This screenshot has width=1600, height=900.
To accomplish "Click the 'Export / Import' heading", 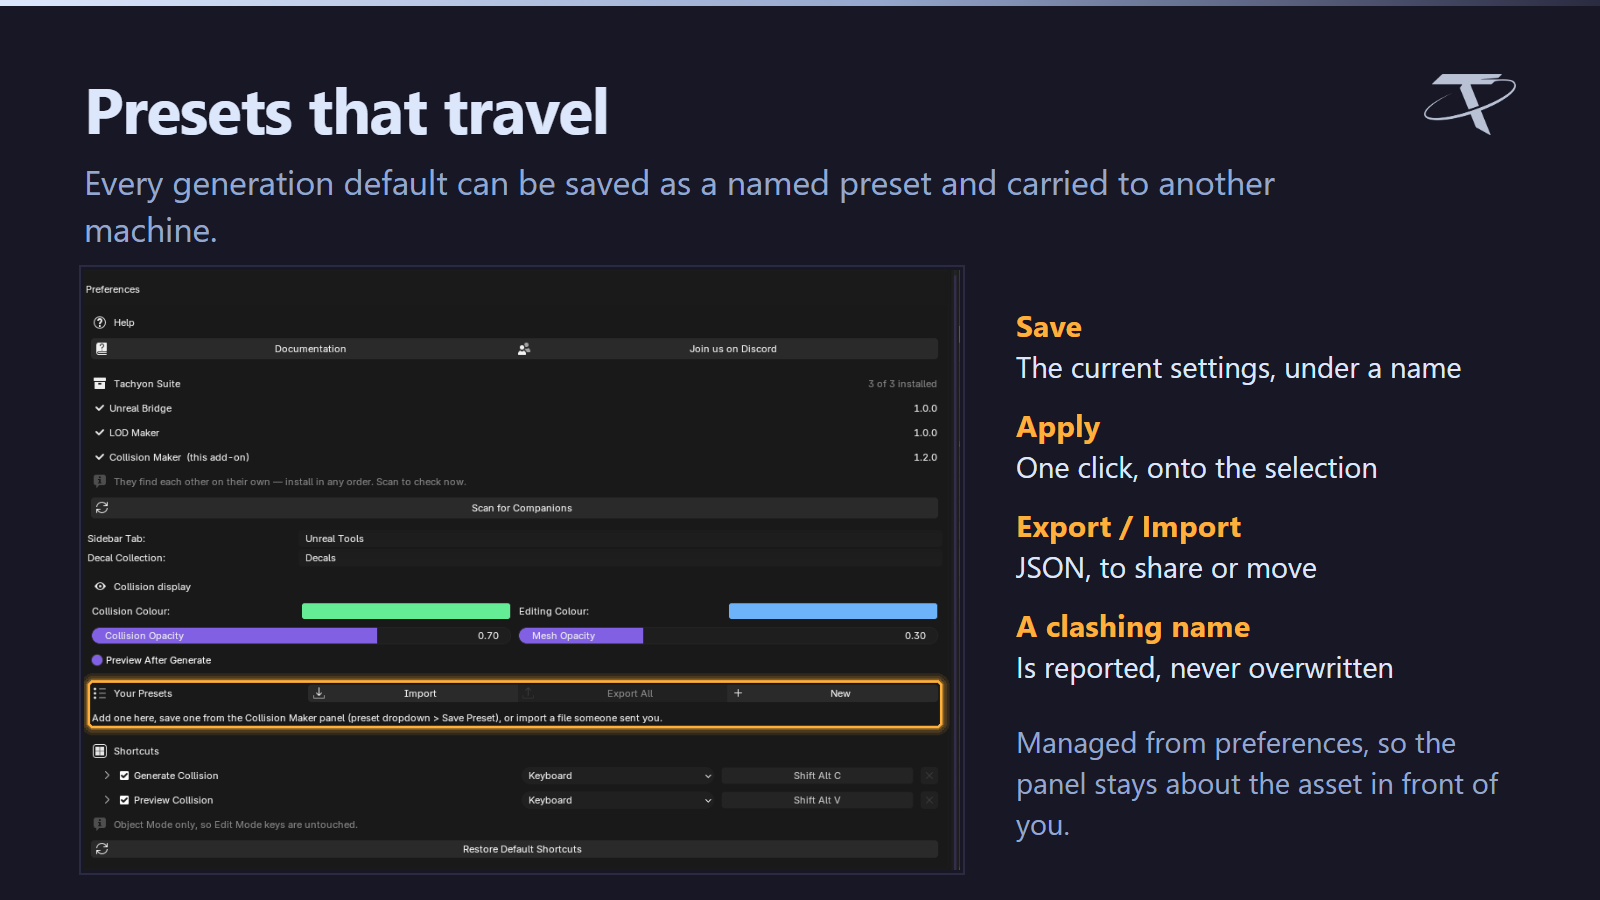I will pos(1128,527).
